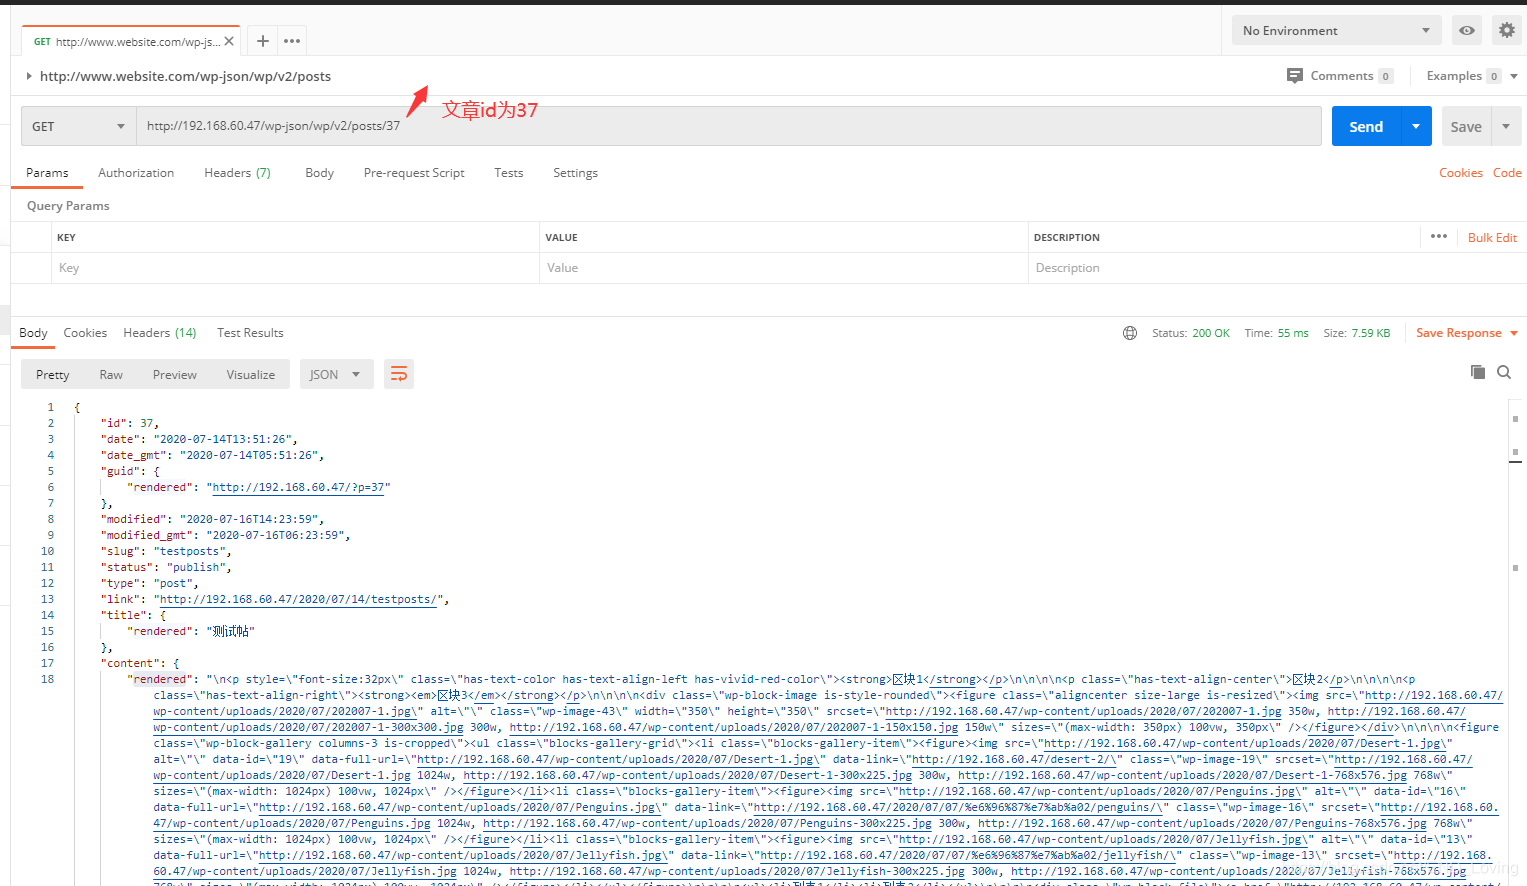
Task: Select Pretty view mode
Action: point(53,375)
